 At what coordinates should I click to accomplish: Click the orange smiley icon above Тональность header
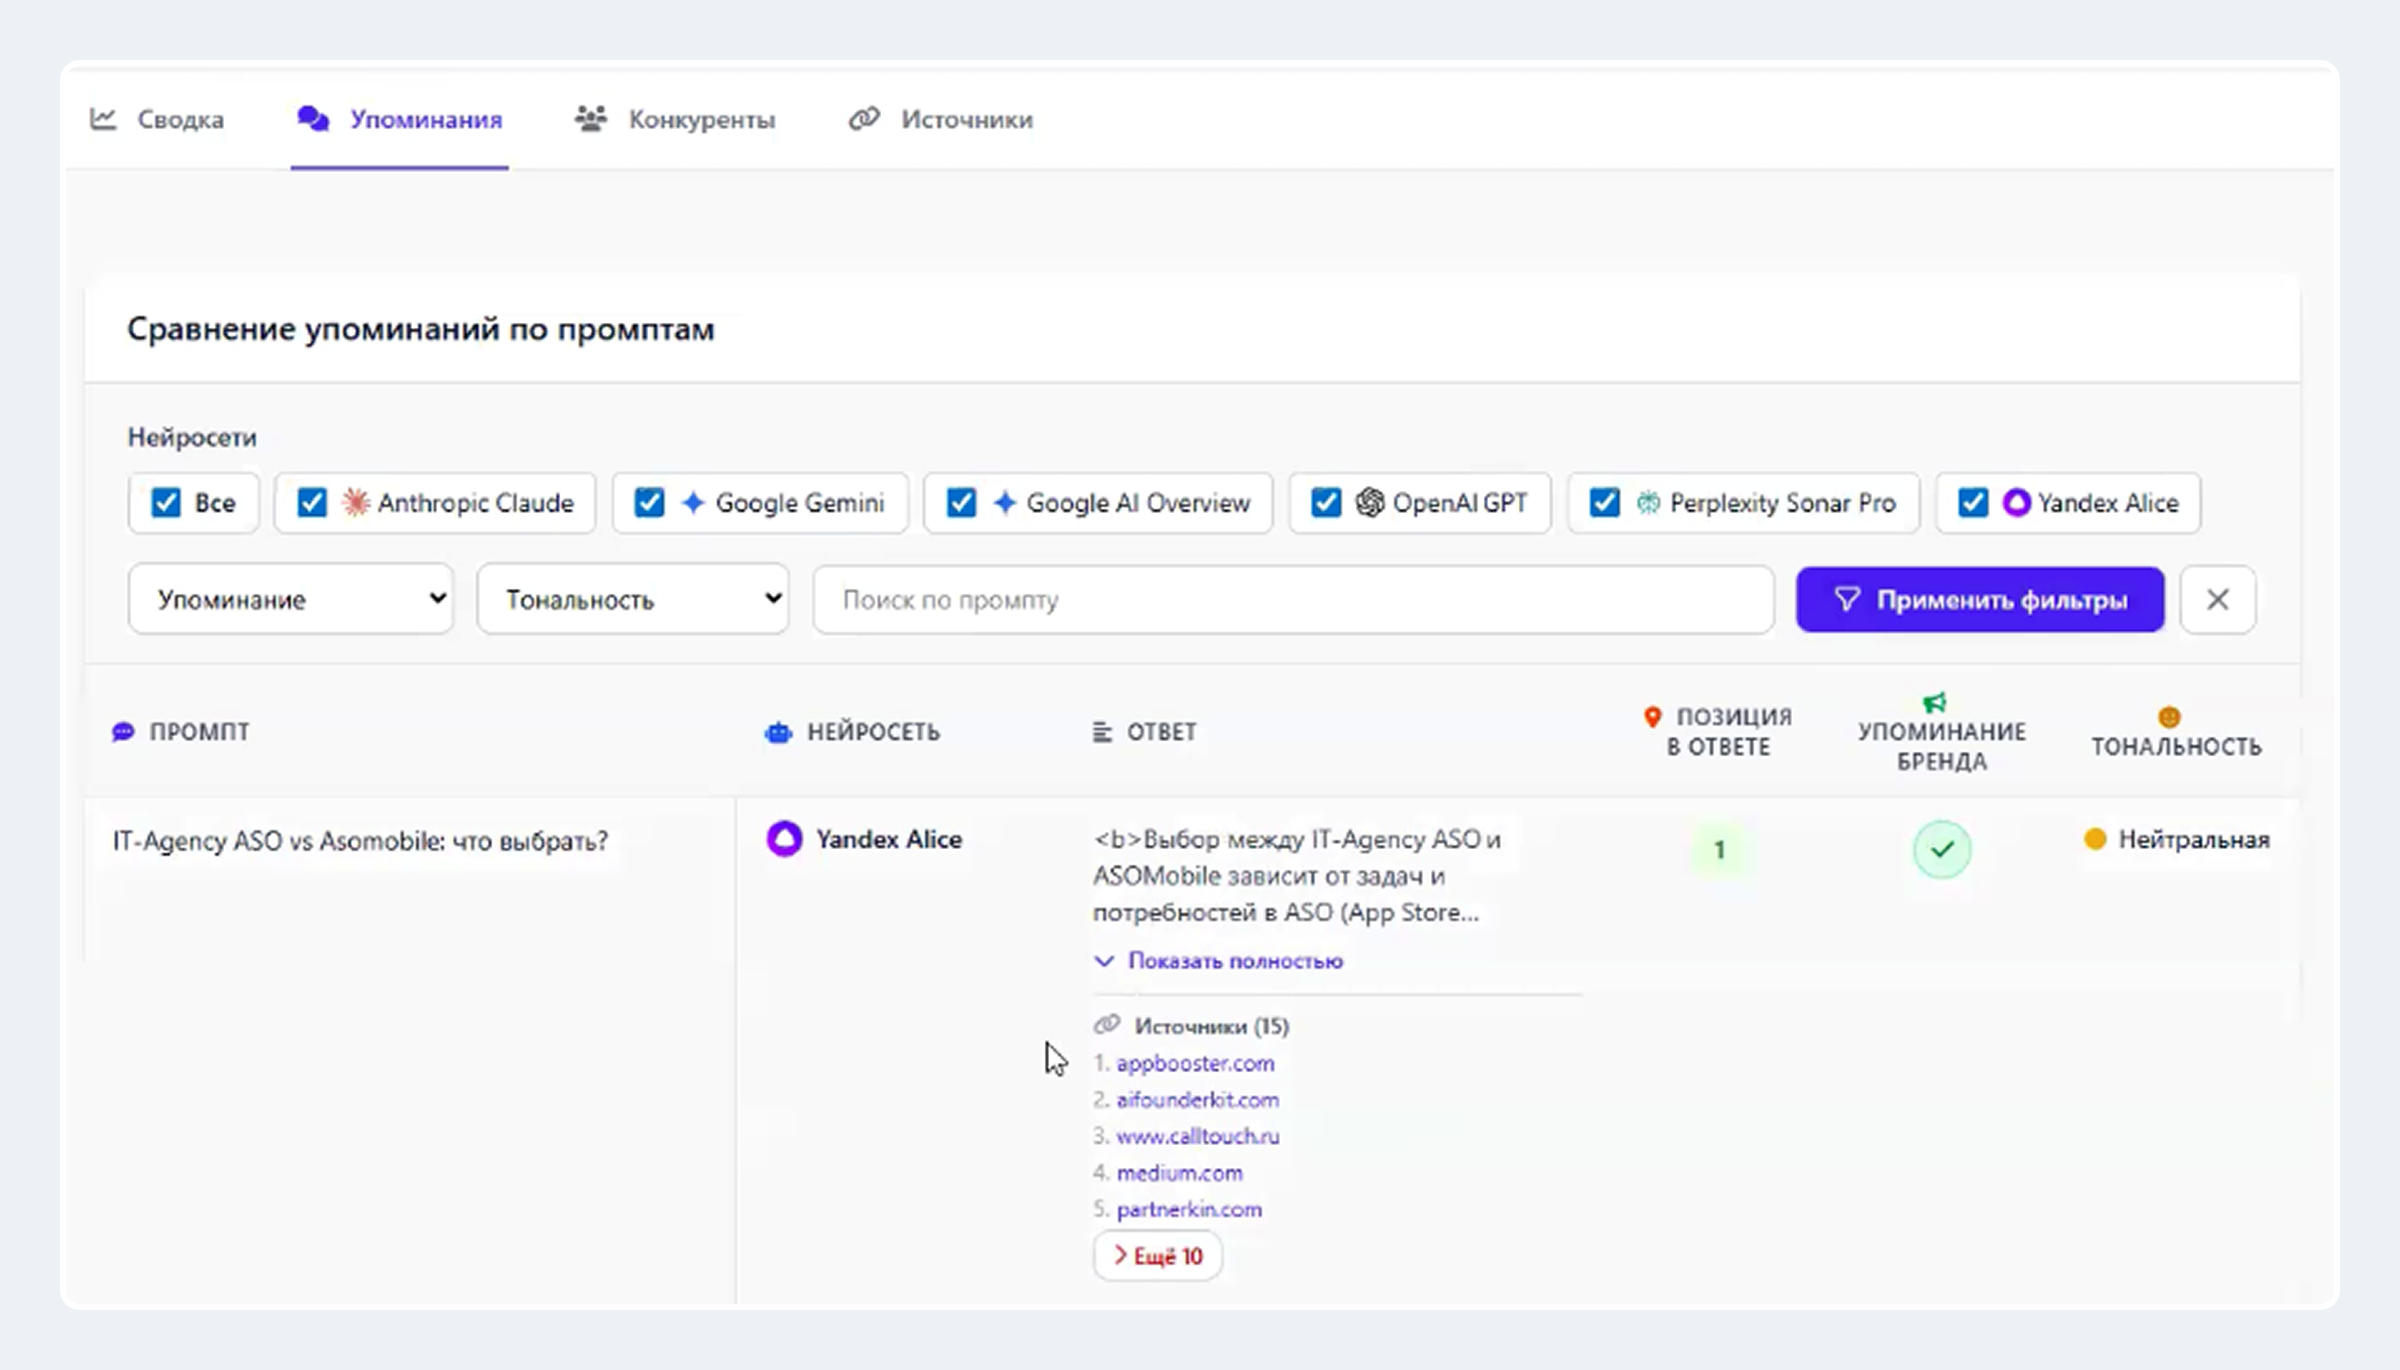point(2168,716)
